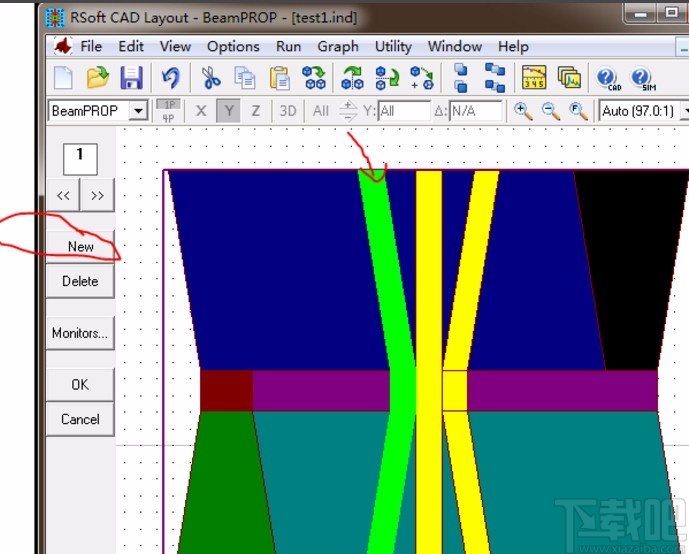The width and height of the screenshot is (689, 554).
Task: Open the Auto (97.0:1) aspect ratio dropdown
Action: 642,111
